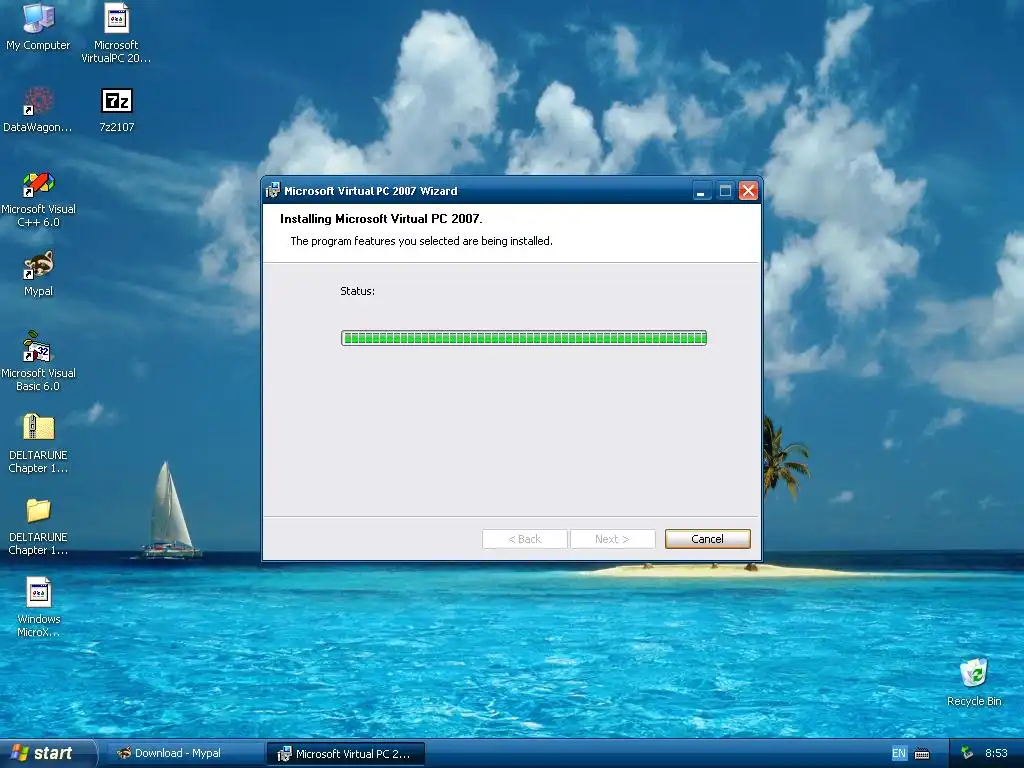Viewport: 1024px width, 768px height.
Task: Click the disabled Next button
Action: pyautogui.click(x=612, y=539)
